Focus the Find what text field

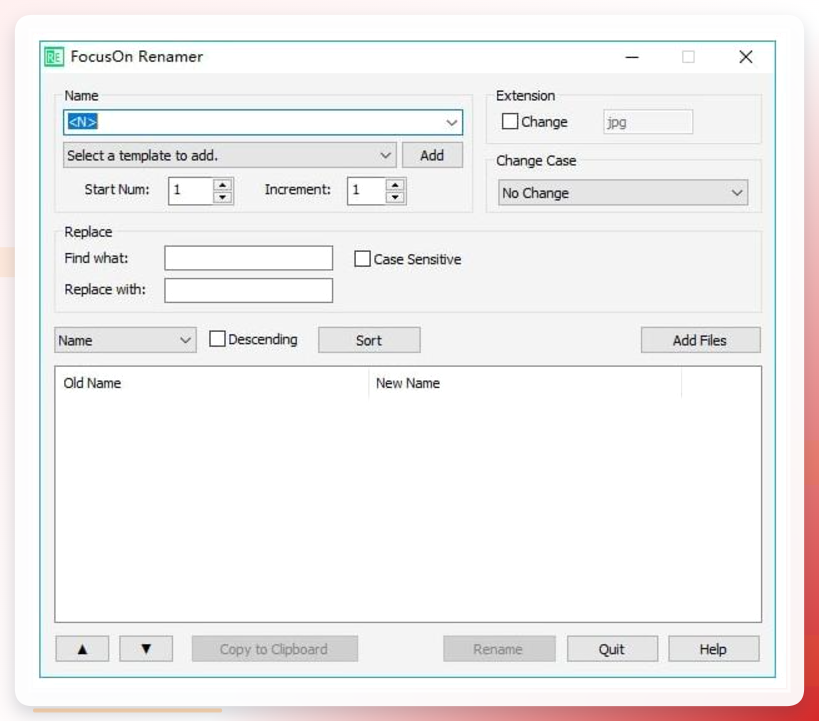point(249,258)
